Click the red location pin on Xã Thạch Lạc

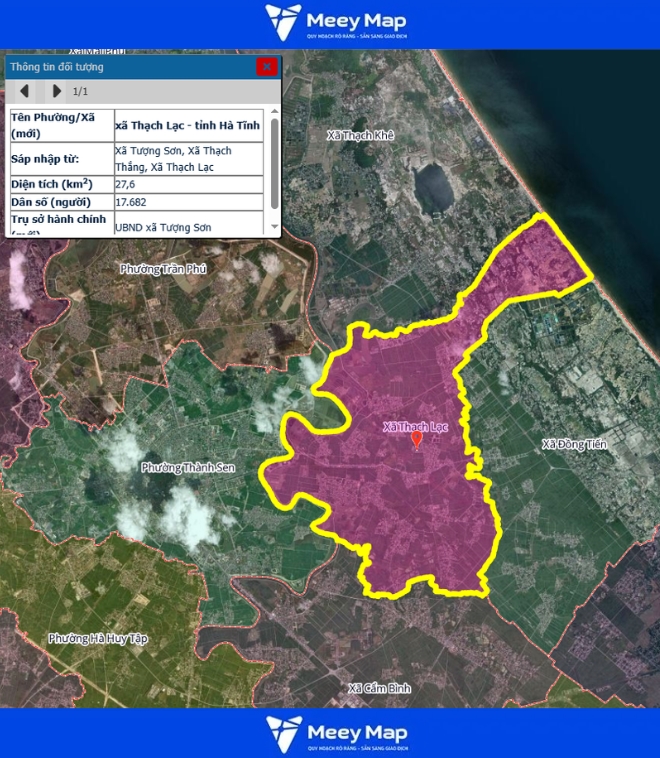point(417,440)
